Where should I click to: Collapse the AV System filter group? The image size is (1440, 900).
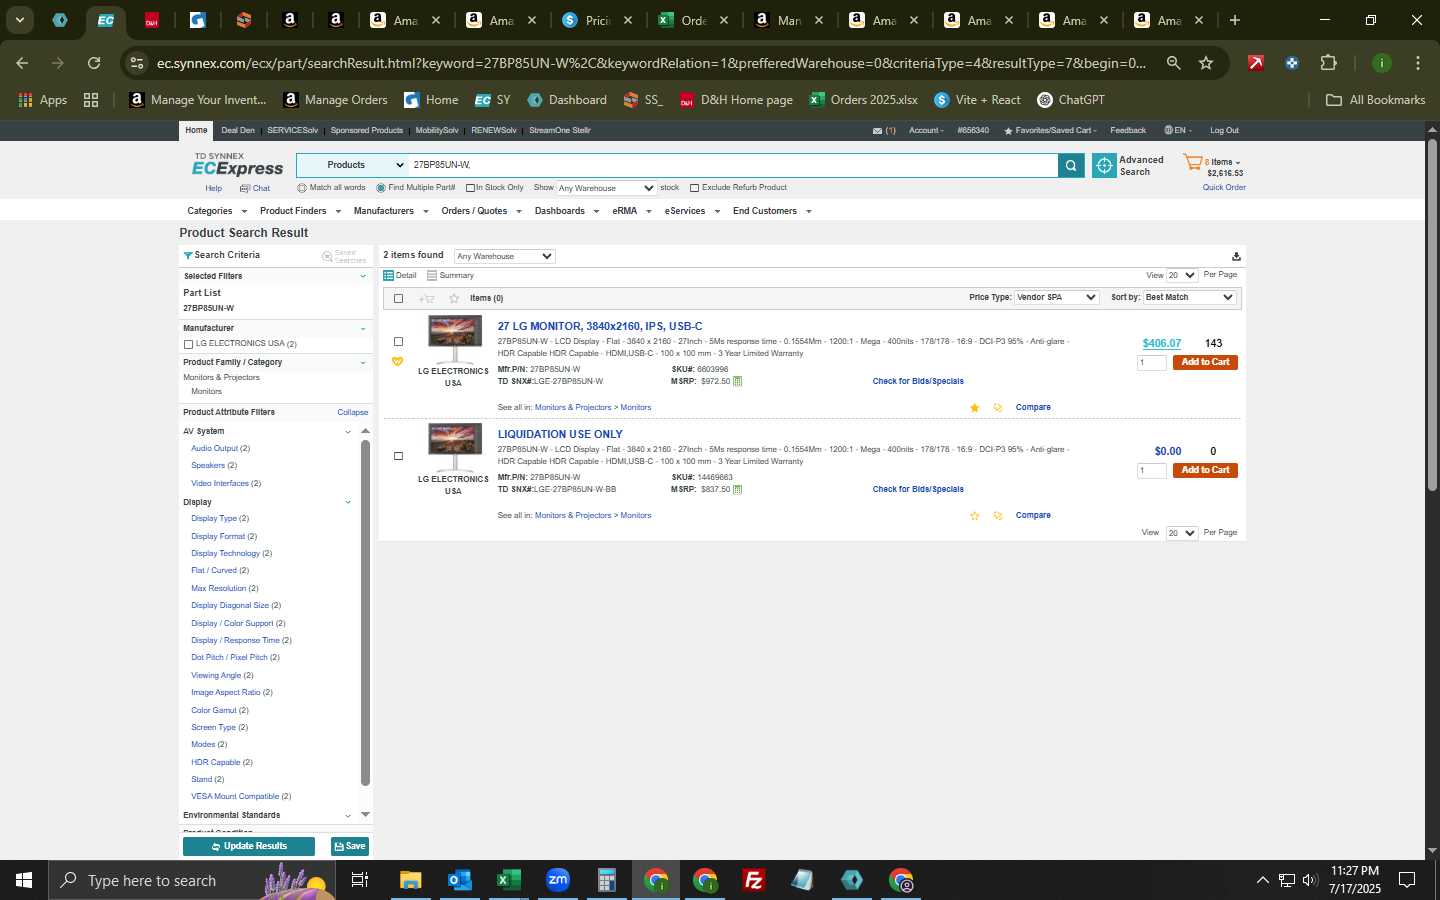click(348, 432)
